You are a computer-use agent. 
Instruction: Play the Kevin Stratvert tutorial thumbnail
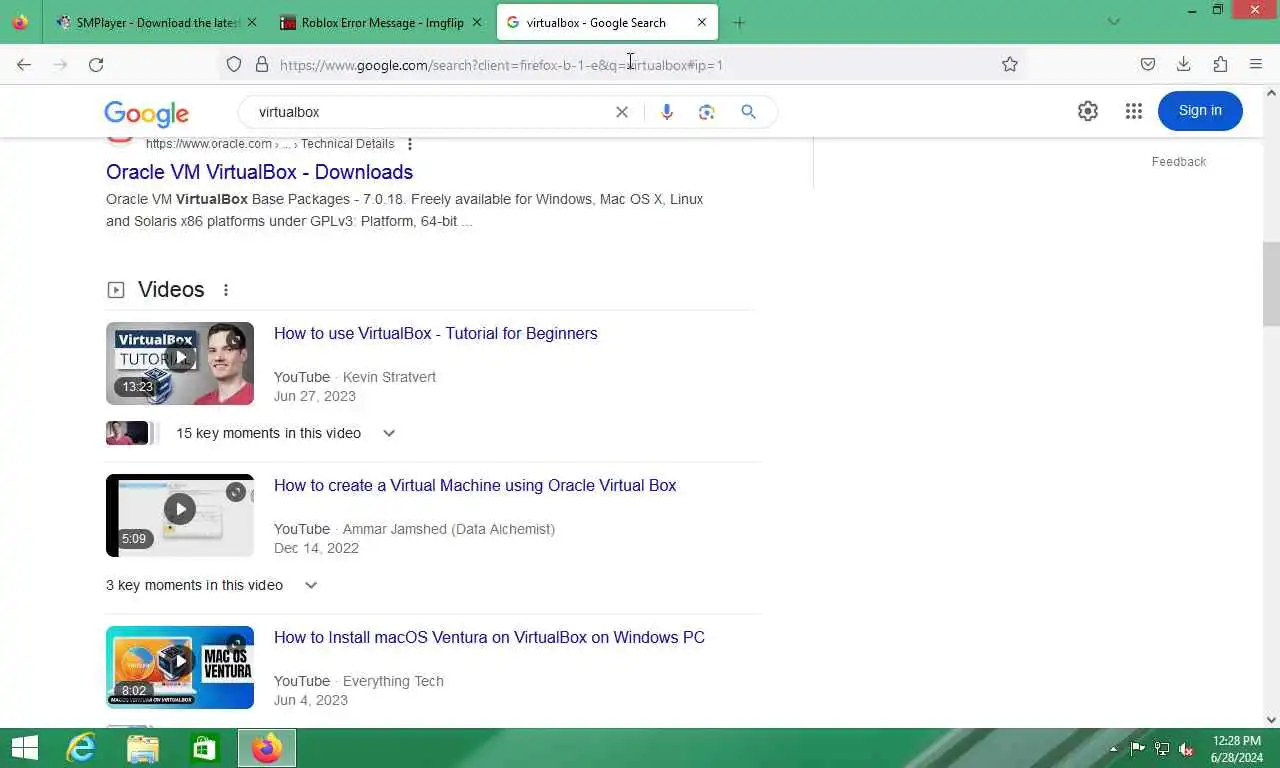[x=180, y=363]
